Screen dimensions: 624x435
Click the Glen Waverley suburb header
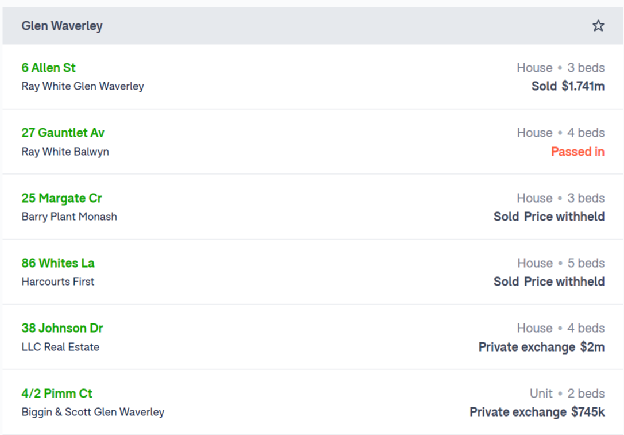pos(62,26)
